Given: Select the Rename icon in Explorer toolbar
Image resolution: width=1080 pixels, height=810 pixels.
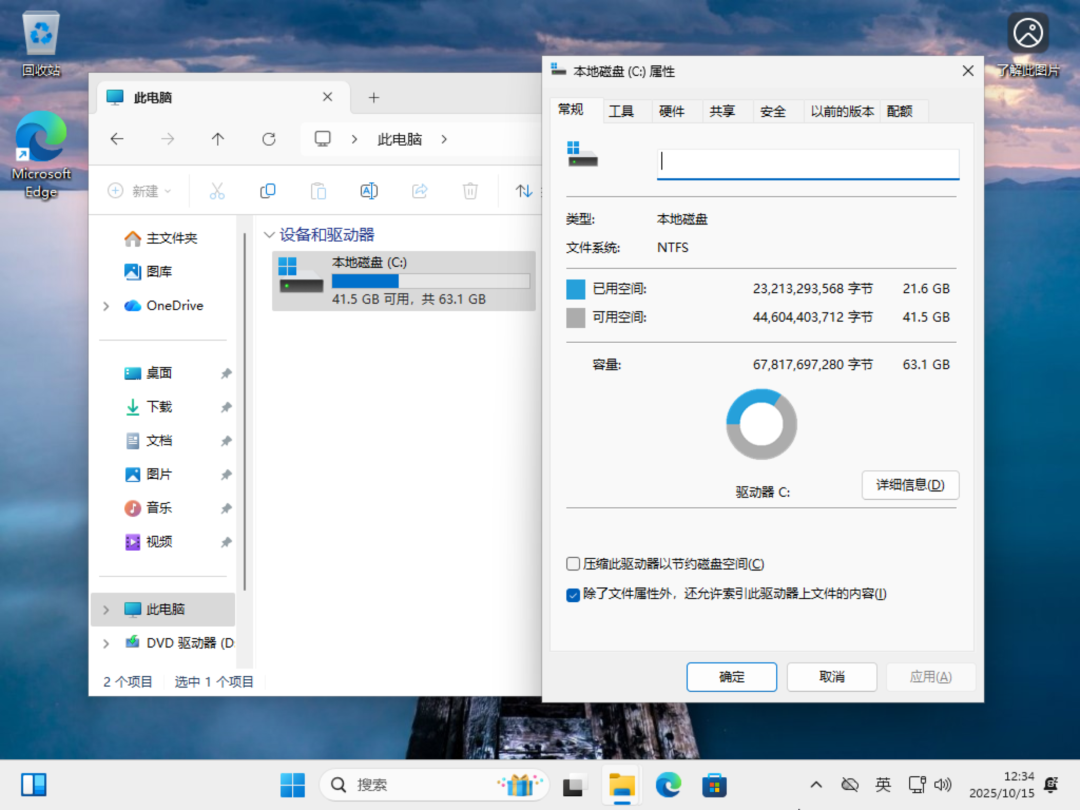Looking at the screenshot, I should (369, 190).
